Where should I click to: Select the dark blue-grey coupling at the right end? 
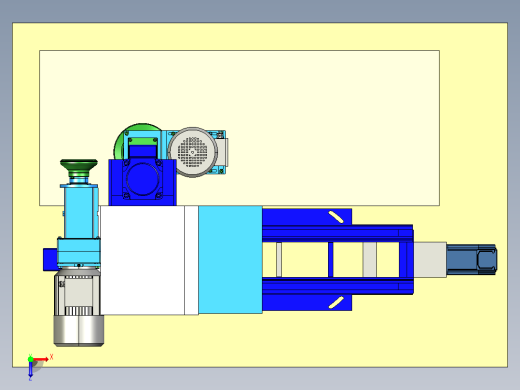[472, 260]
